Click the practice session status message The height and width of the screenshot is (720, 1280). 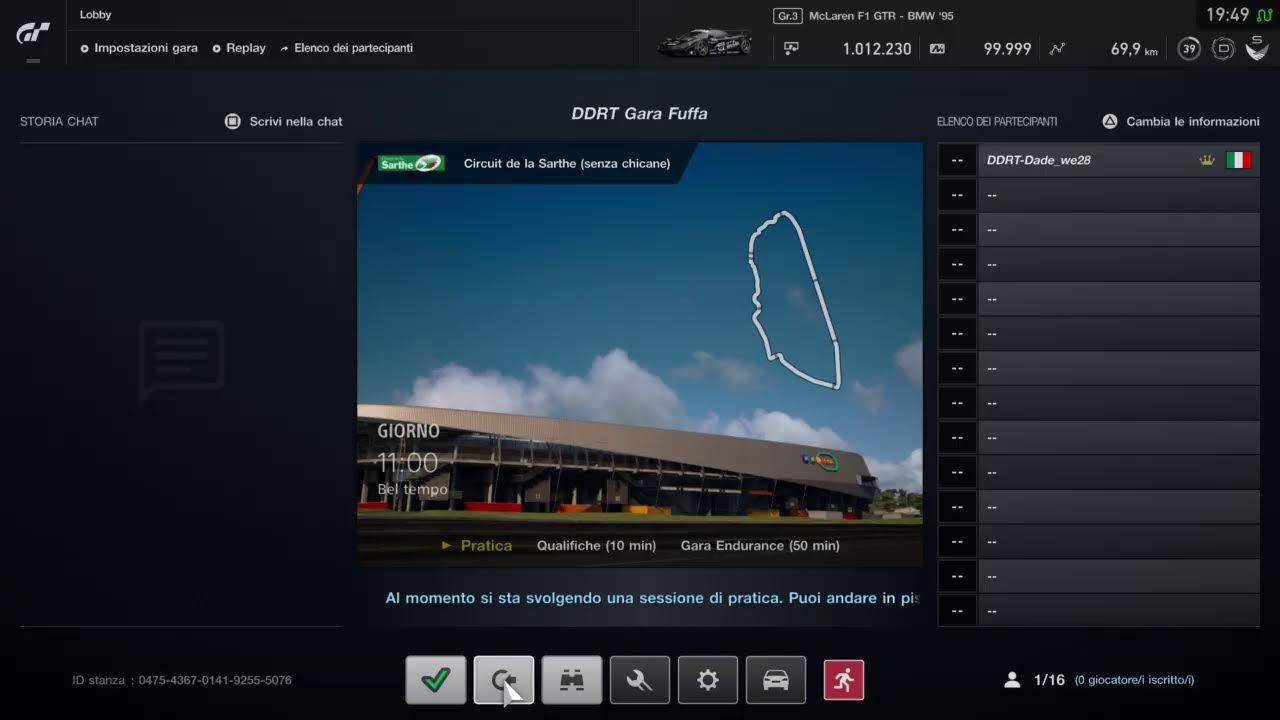[x=652, y=598]
